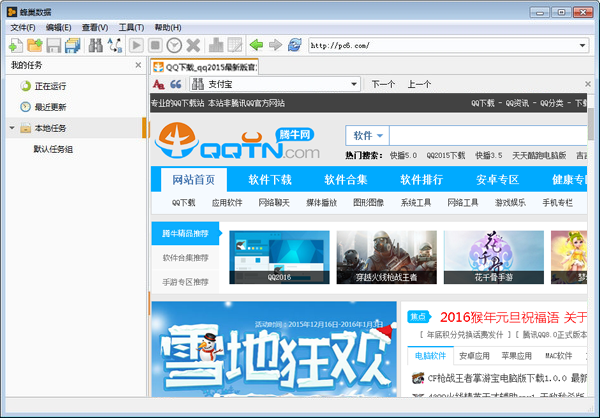The image size is (600, 418).
Task: Click the red font style icon
Action: point(158,85)
